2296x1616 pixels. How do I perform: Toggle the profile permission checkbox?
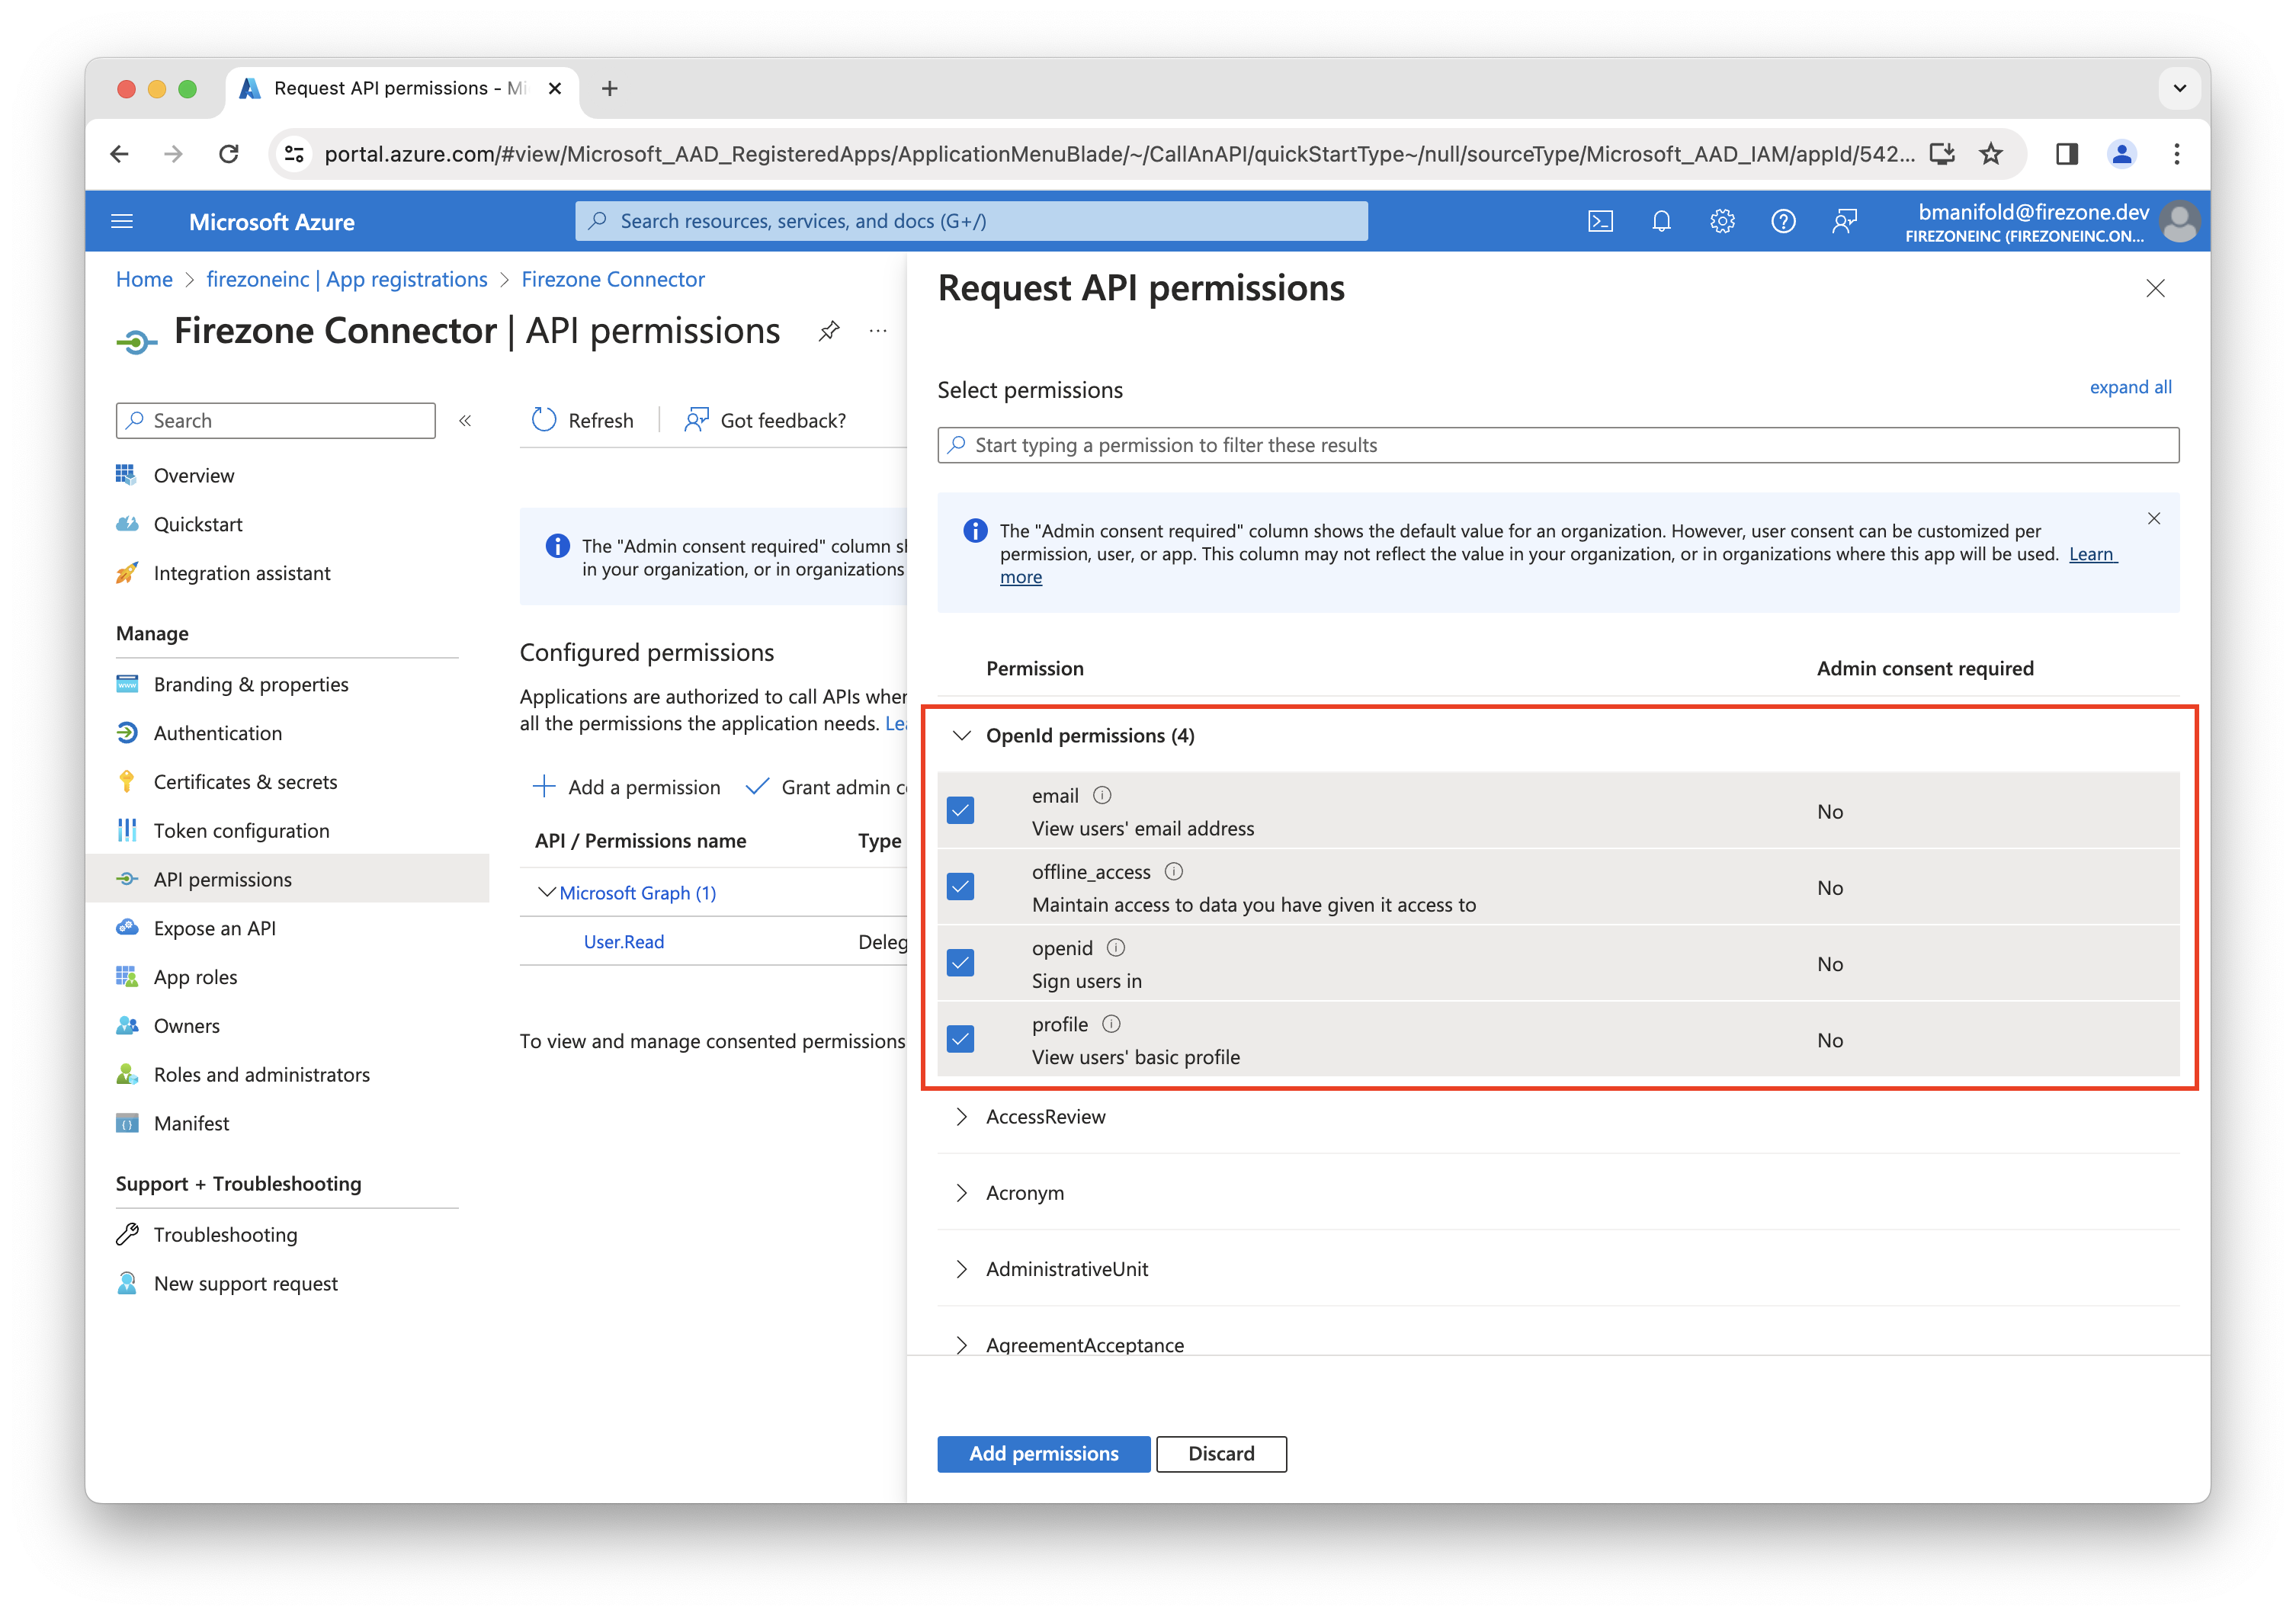(x=960, y=1039)
